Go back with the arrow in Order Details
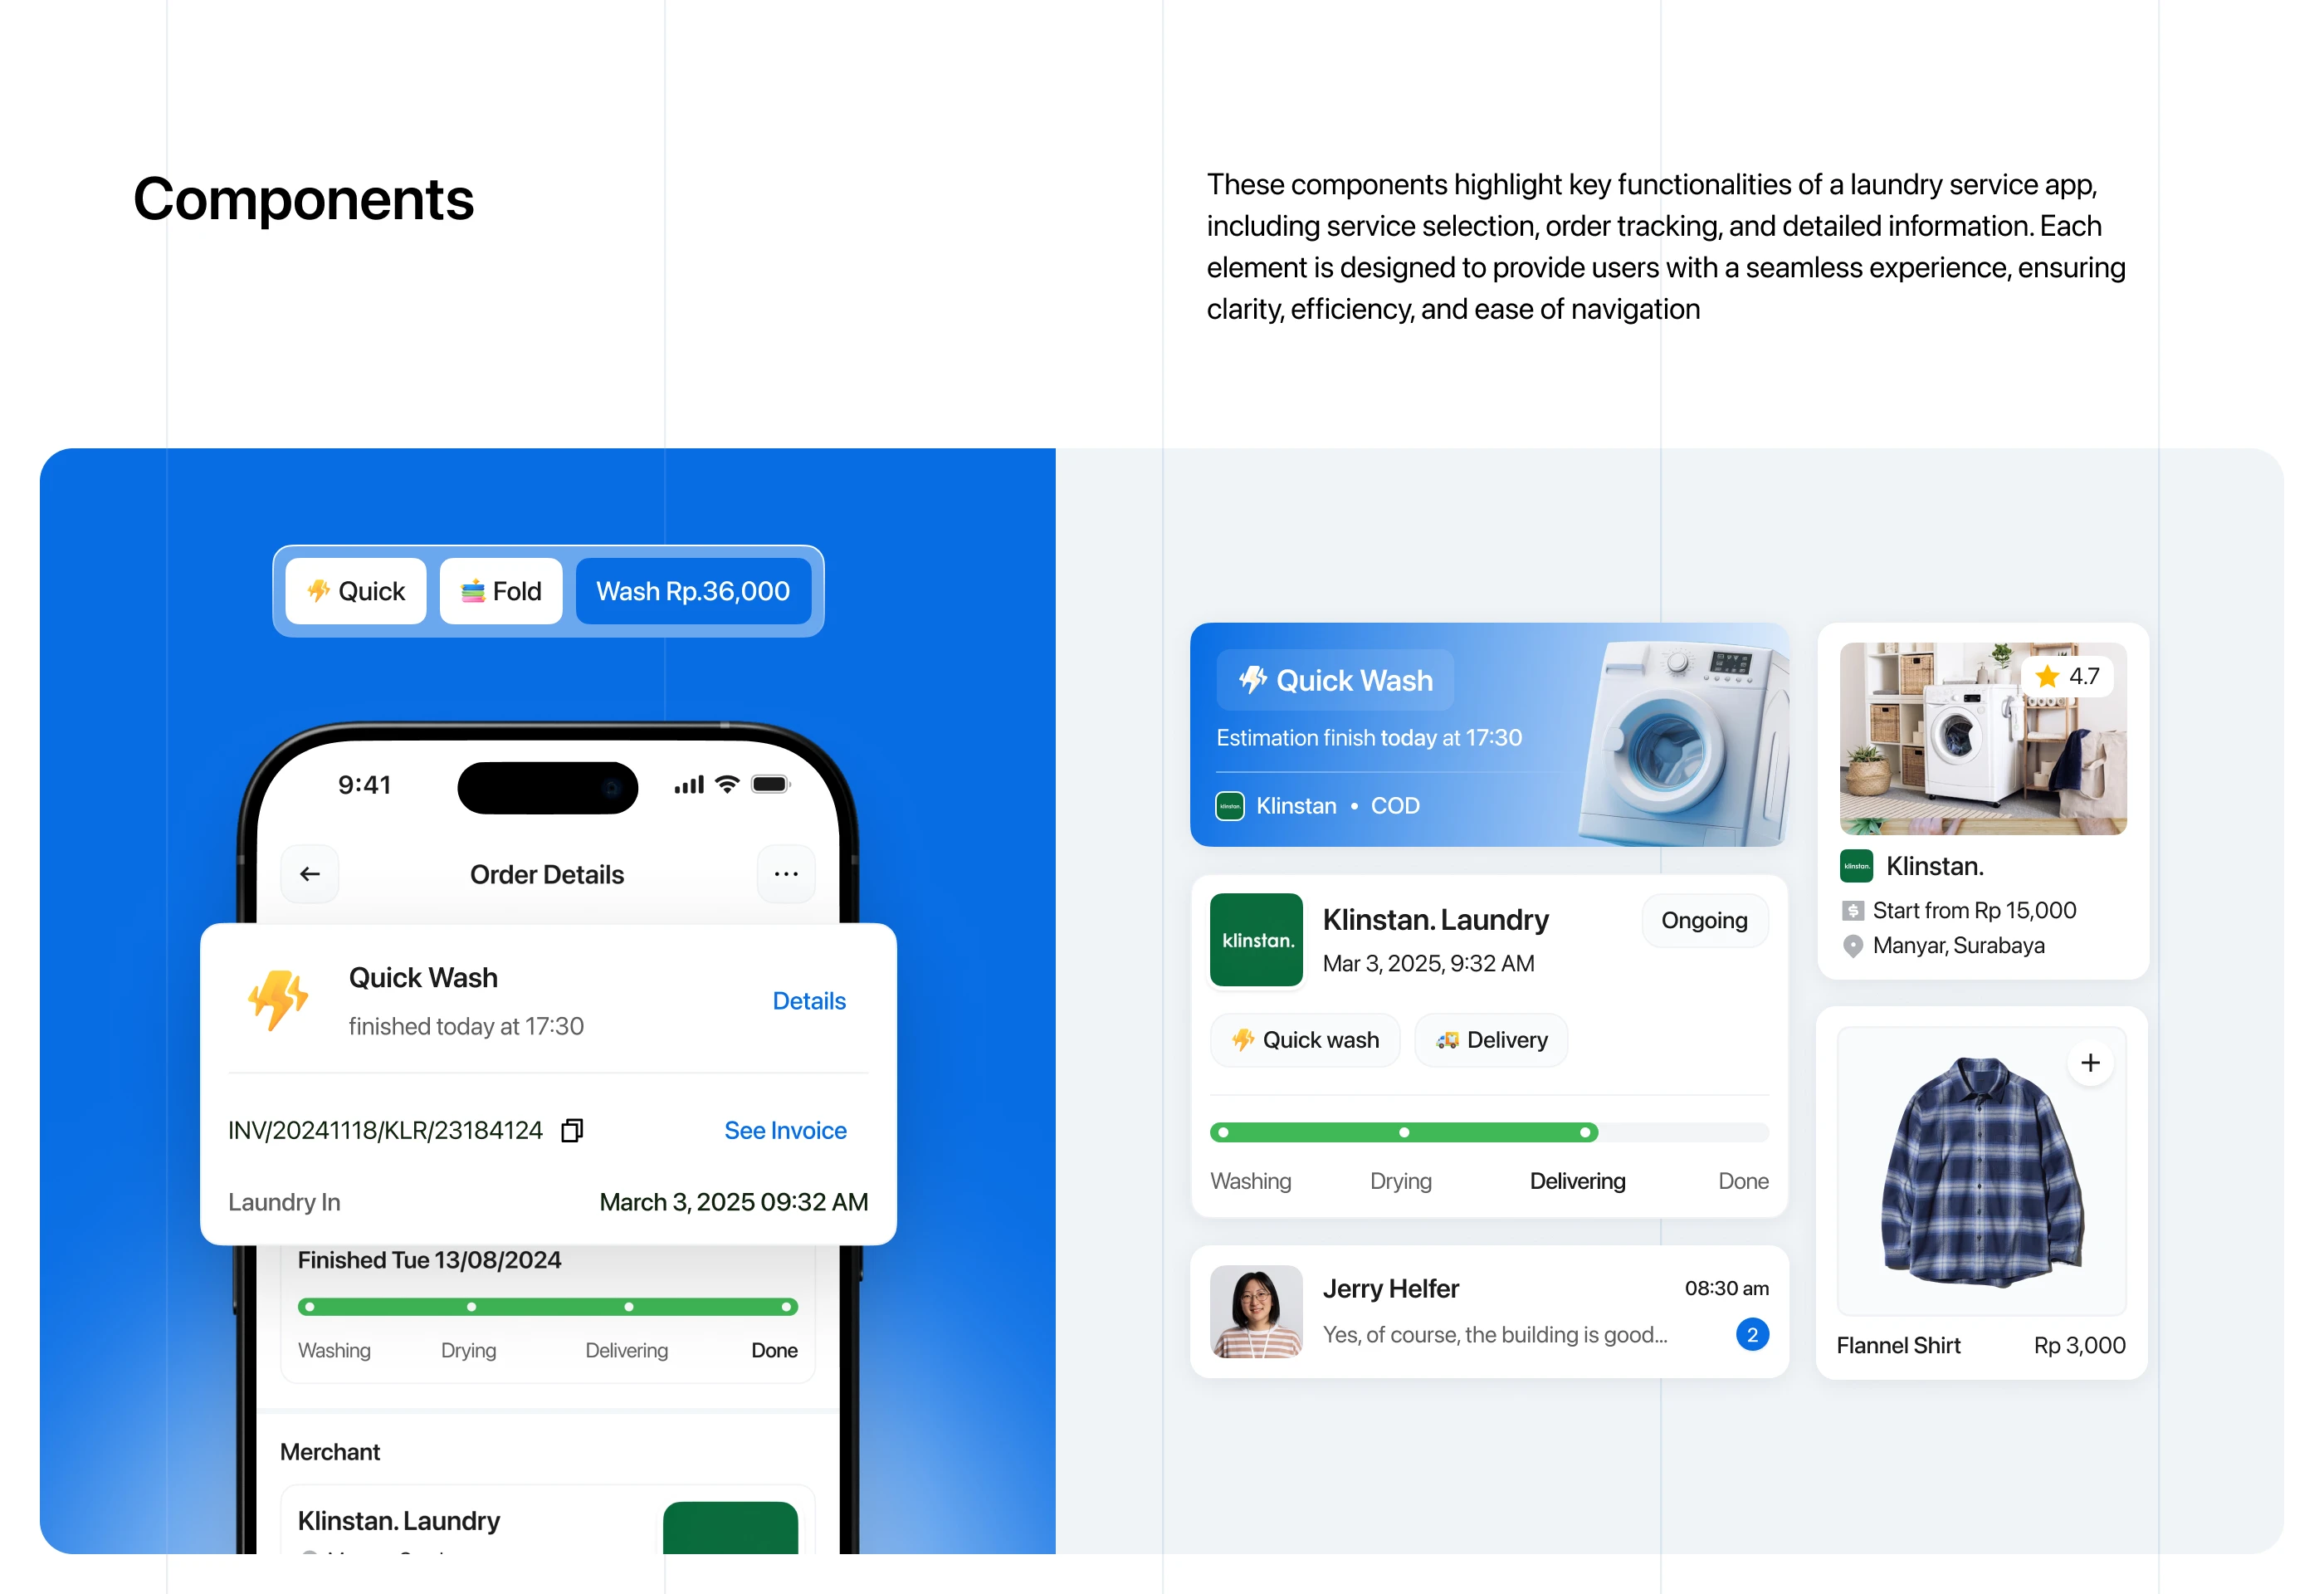 click(310, 874)
